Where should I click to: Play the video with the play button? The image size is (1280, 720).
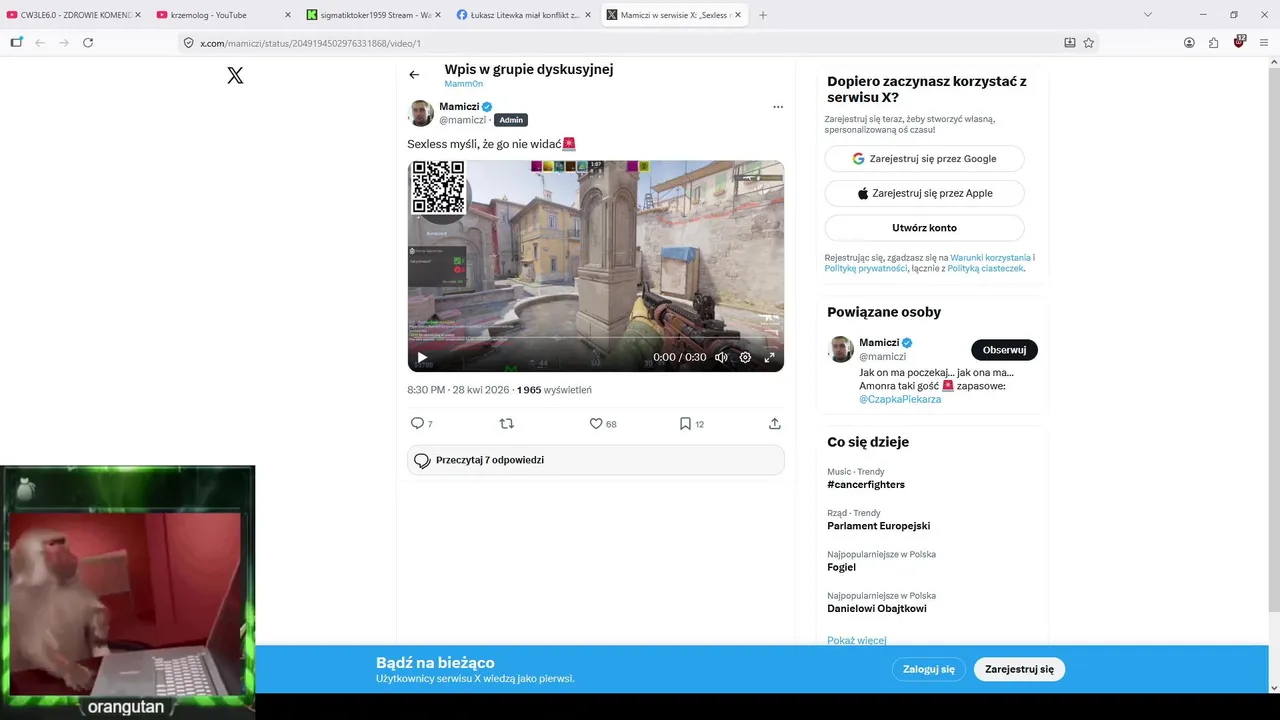[x=422, y=357]
